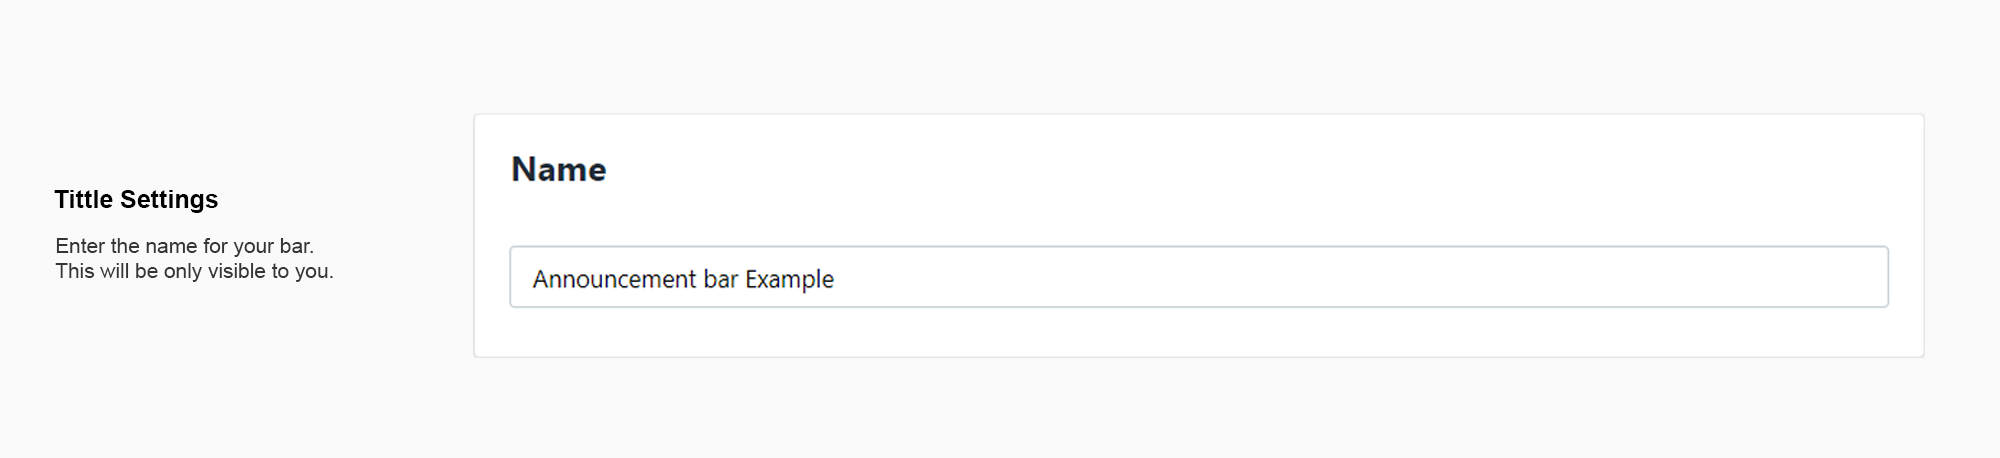Click the word "you." ending the description
Image resolution: width=2000 pixels, height=458 pixels.
[x=314, y=271]
